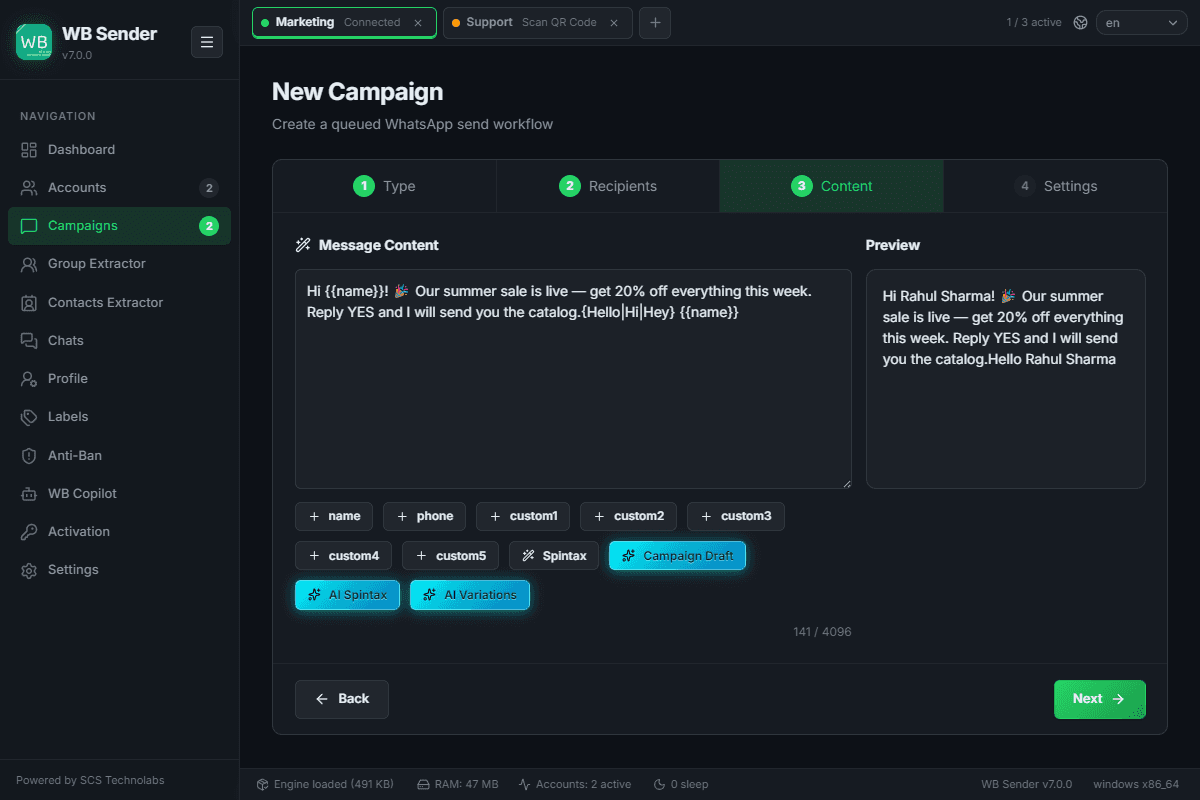
Task: Click "windows x86_64" status text
Action: 1136,784
